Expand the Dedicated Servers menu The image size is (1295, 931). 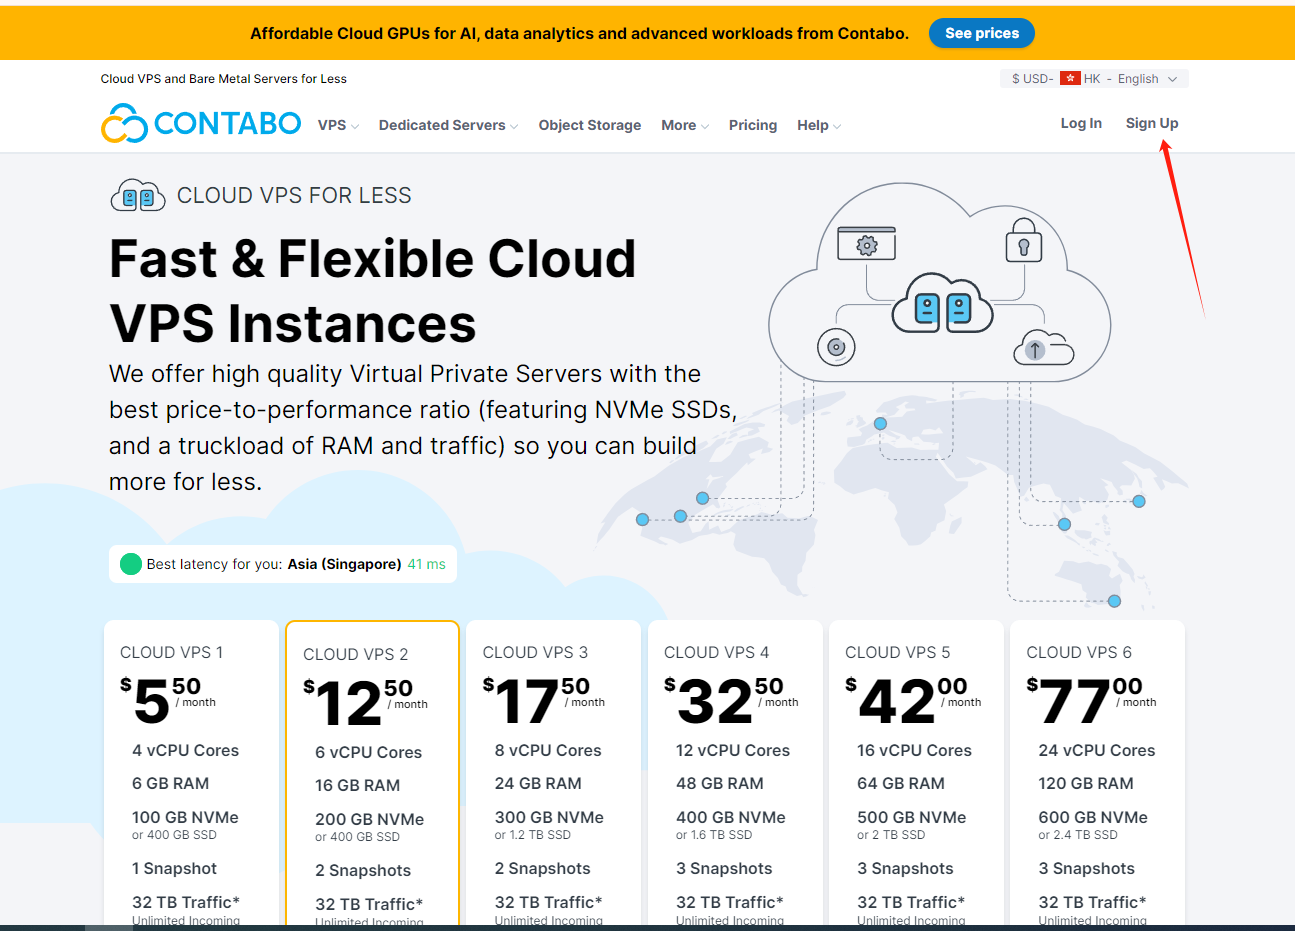pos(448,125)
